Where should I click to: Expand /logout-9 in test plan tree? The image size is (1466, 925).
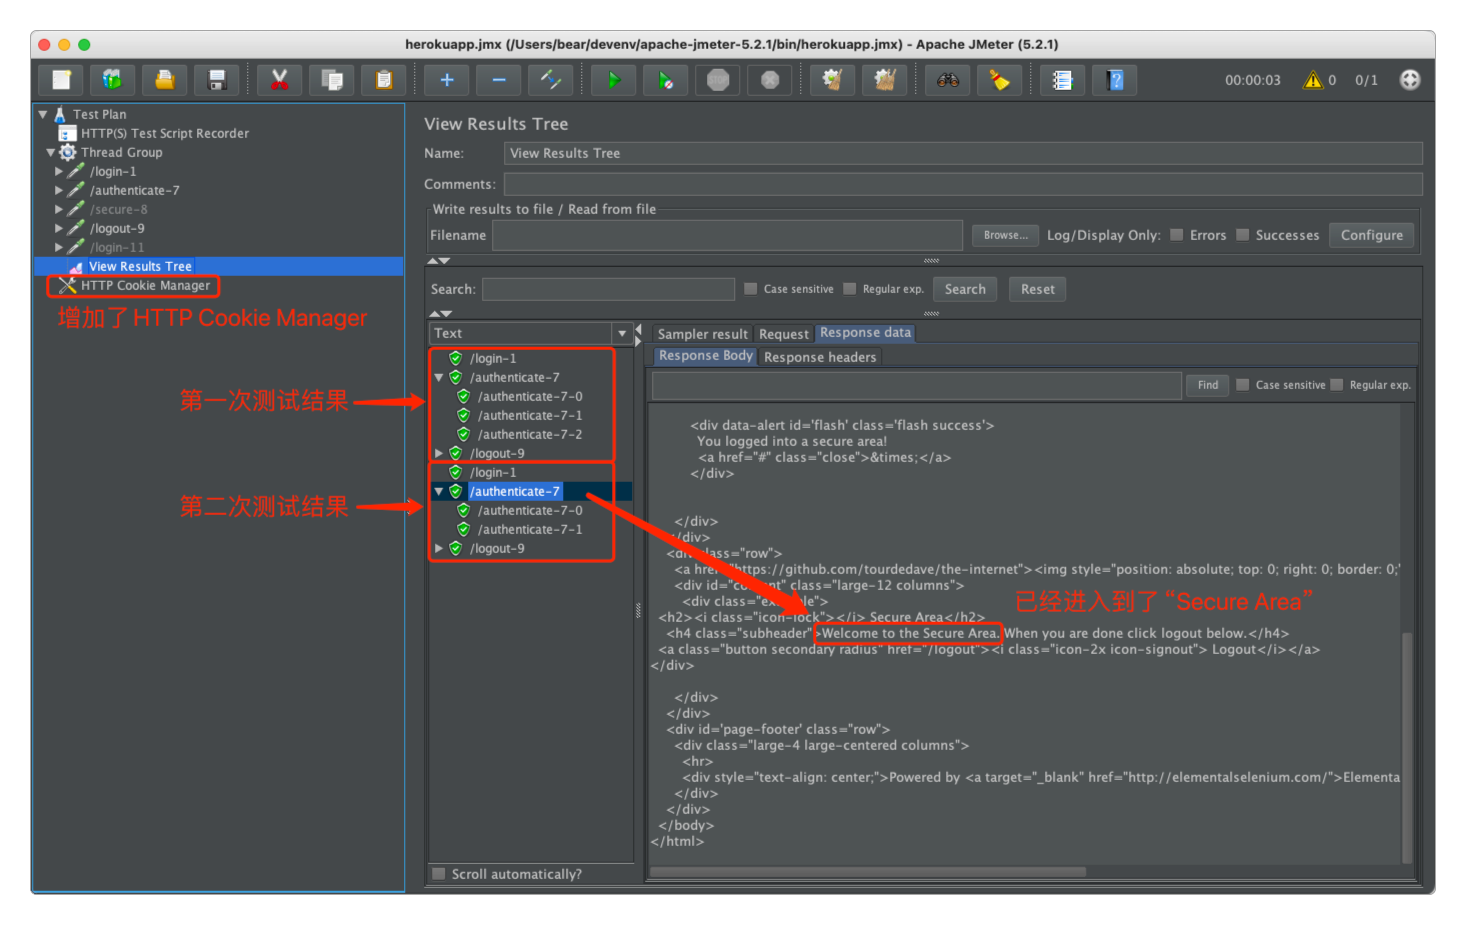(59, 229)
